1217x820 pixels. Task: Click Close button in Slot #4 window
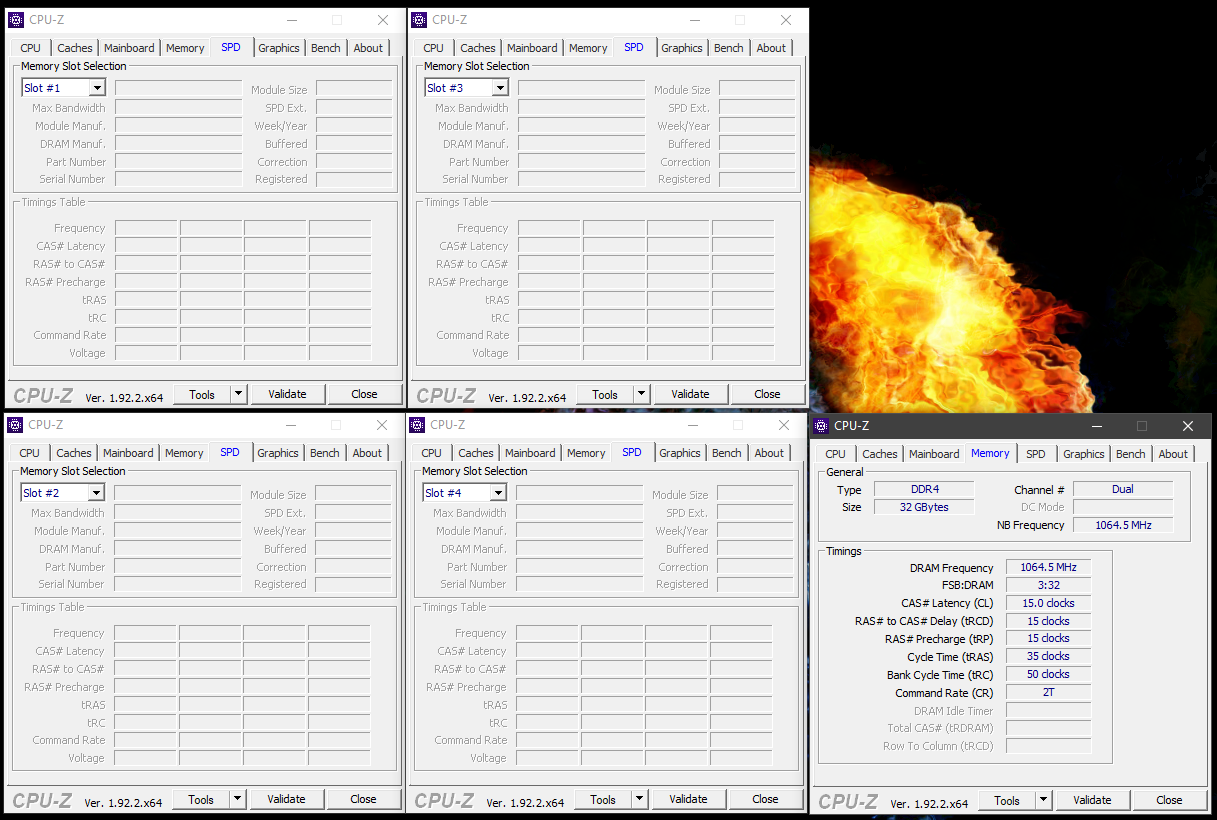coord(765,799)
